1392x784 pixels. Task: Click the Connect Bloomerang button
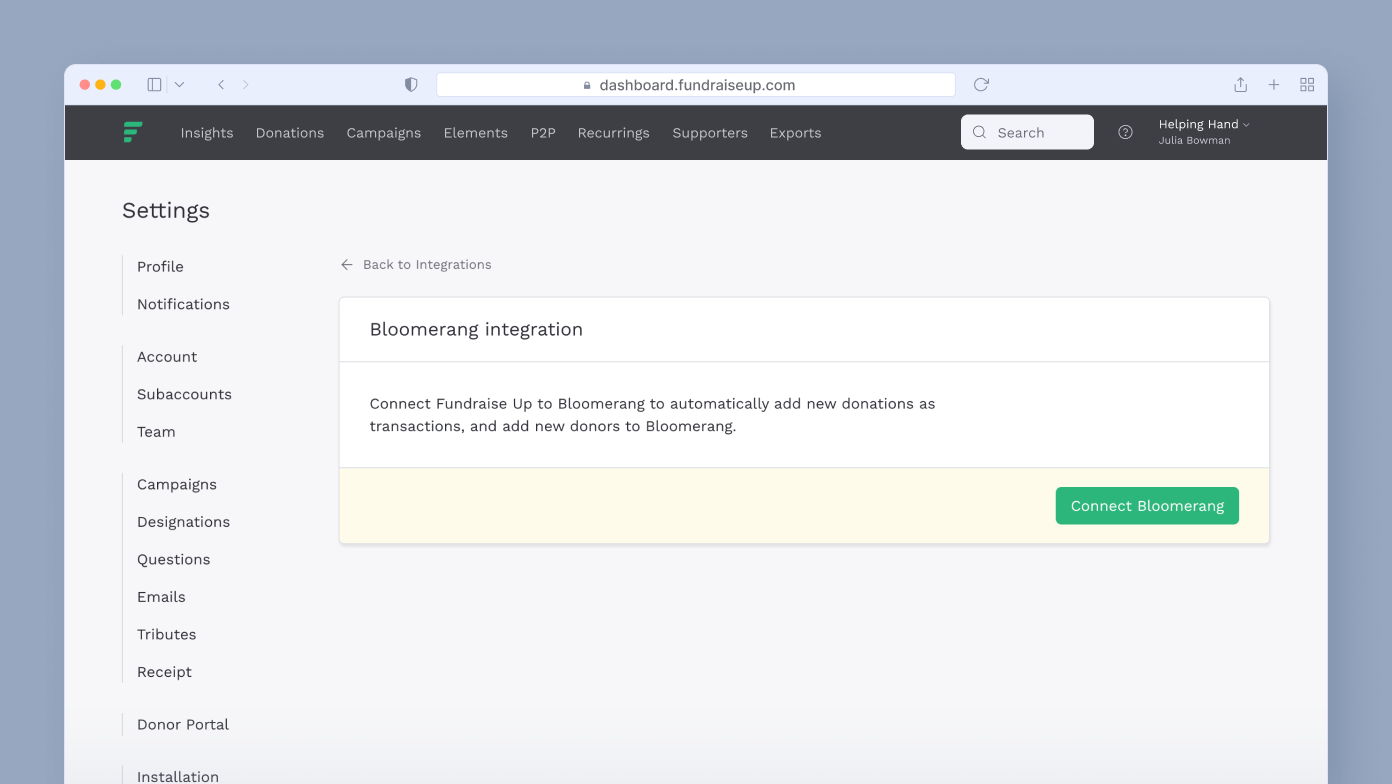(1147, 506)
